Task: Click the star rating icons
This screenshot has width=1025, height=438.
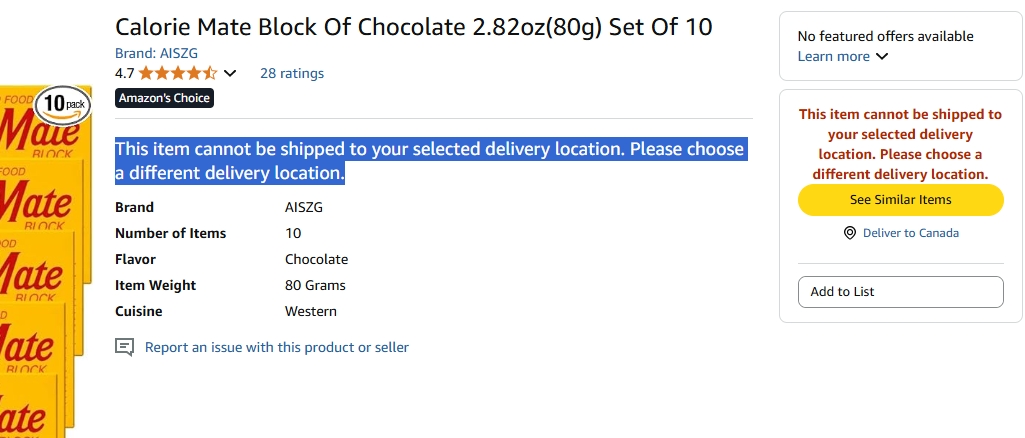Action: [178, 73]
